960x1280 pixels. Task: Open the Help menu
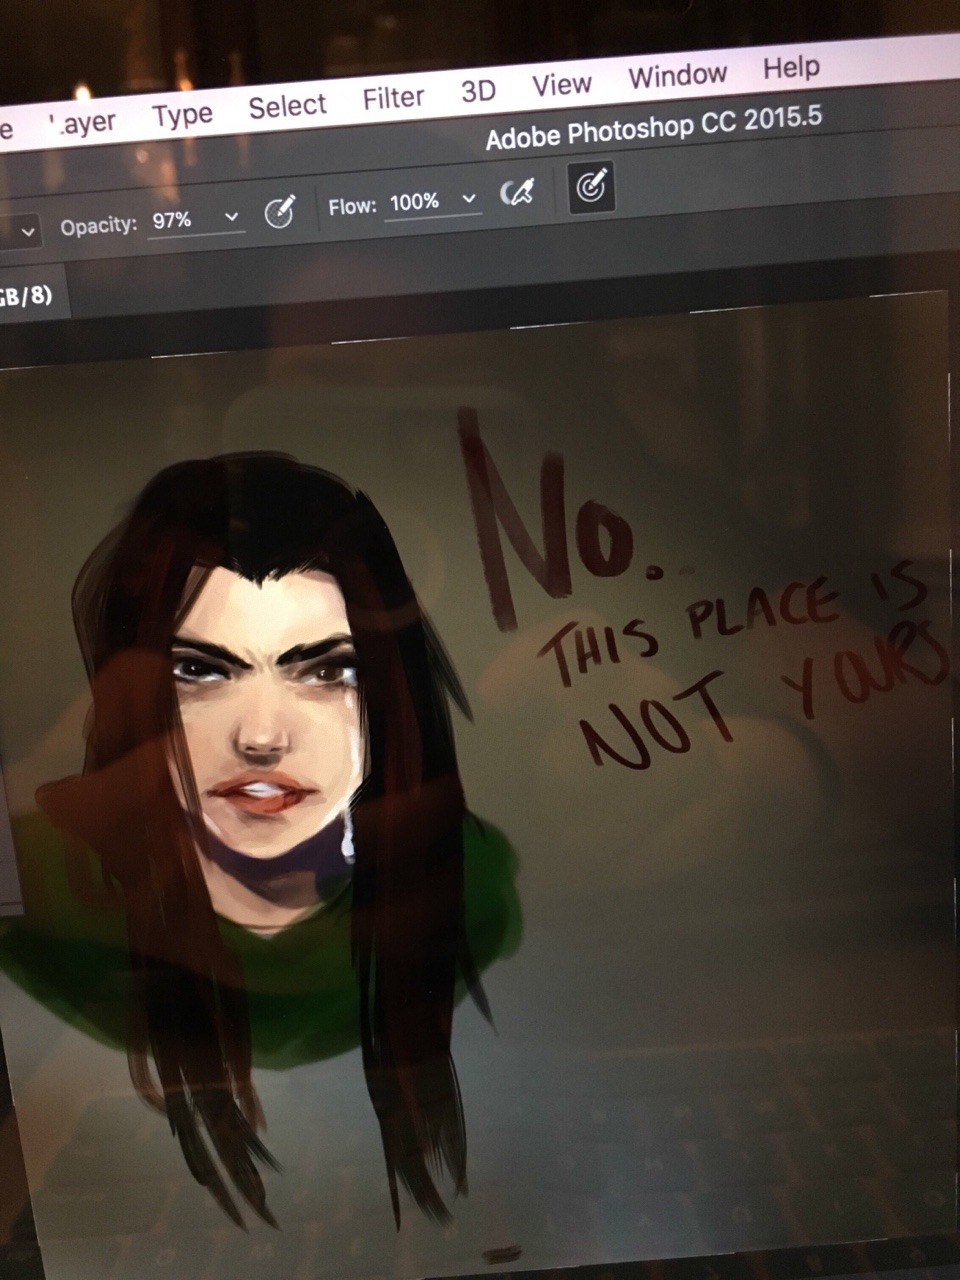[x=791, y=67]
